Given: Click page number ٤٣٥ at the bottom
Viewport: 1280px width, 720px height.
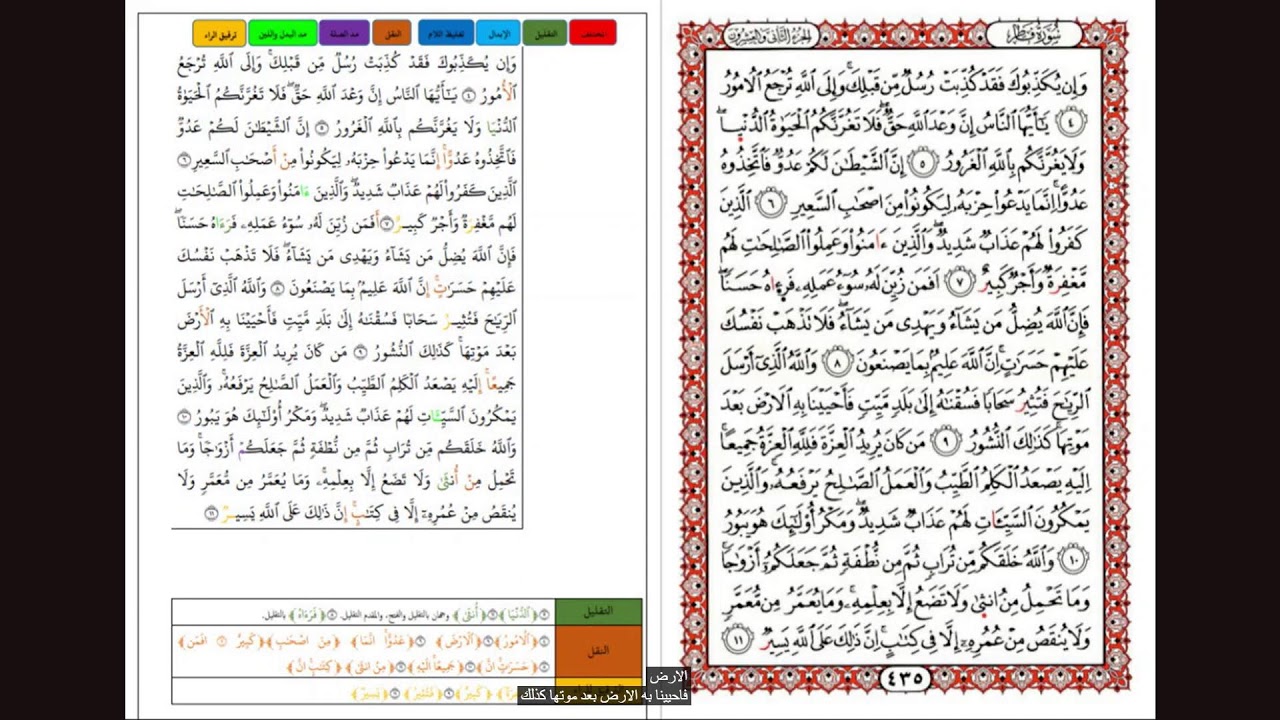Looking at the screenshot, I should tap(904, 679).
